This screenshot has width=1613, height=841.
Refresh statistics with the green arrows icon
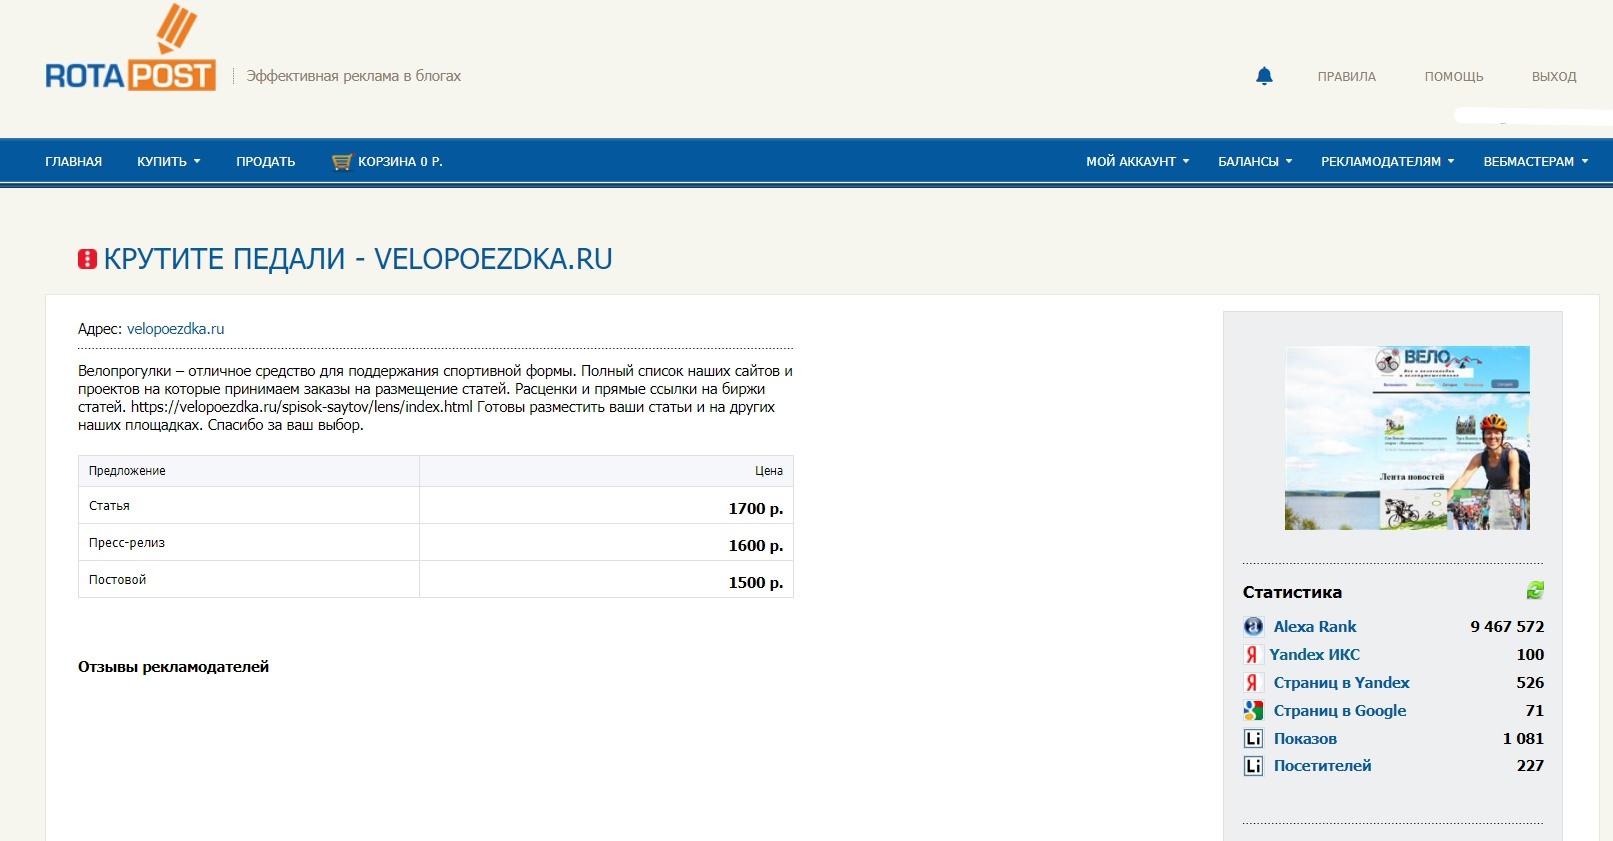click(x=1535, y=591)
